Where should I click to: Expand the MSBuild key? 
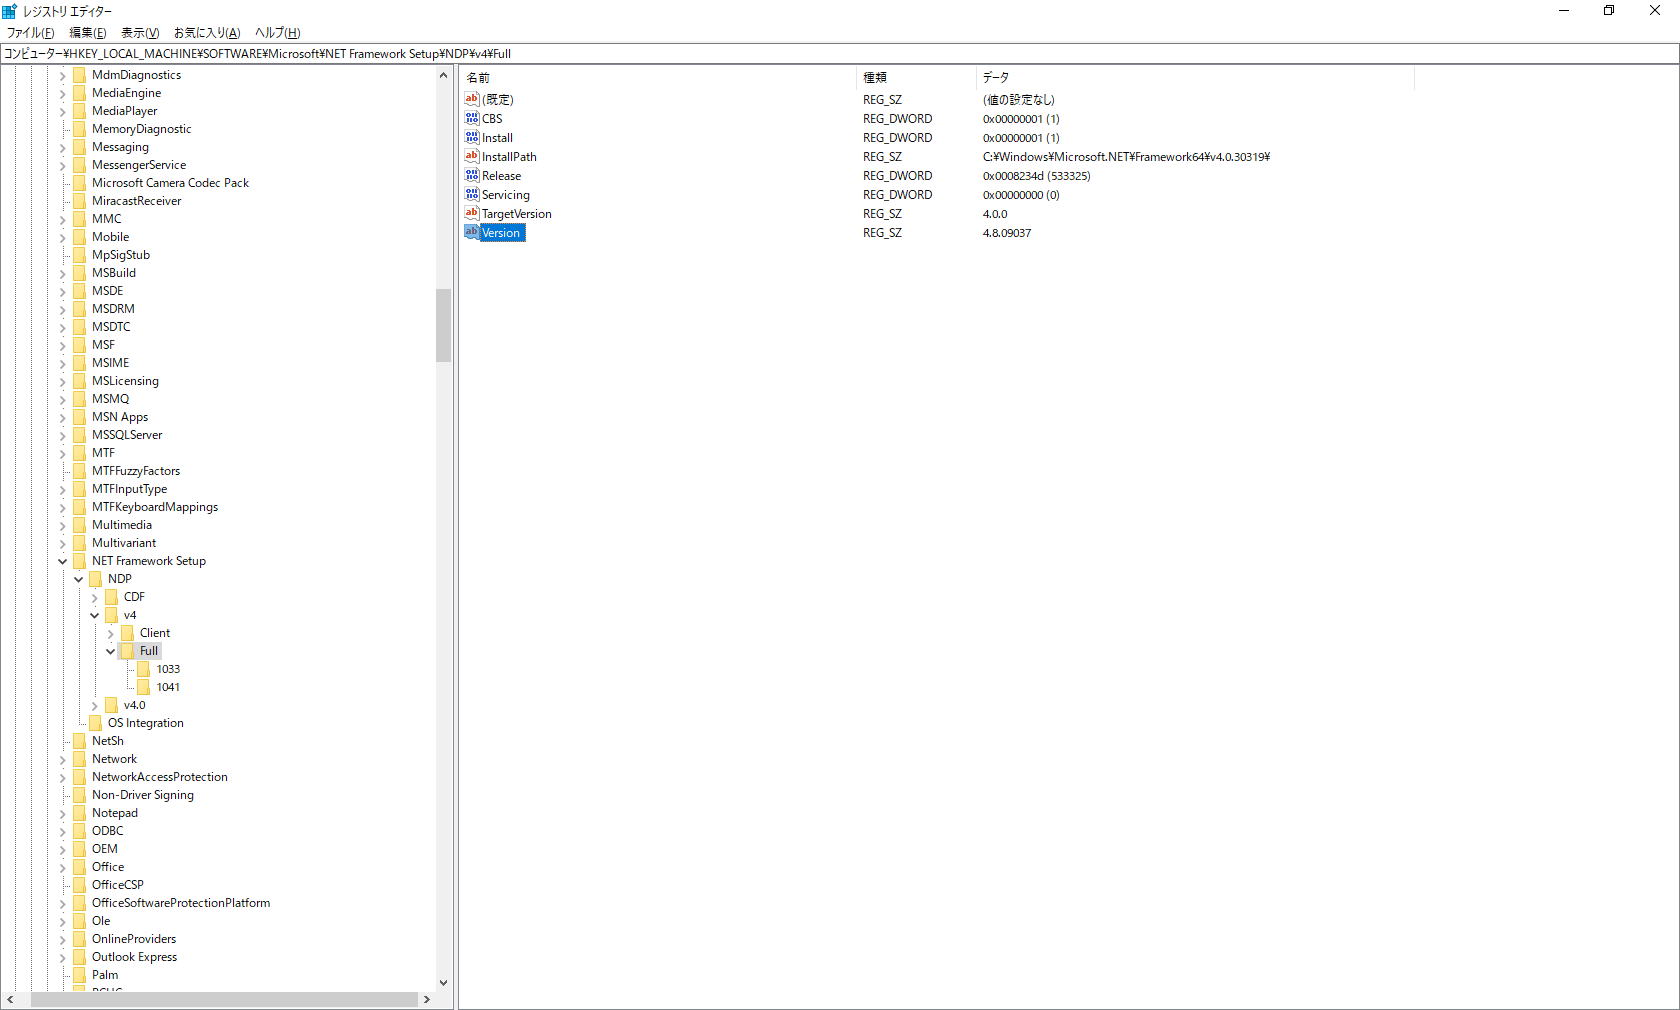click(62, 272)
